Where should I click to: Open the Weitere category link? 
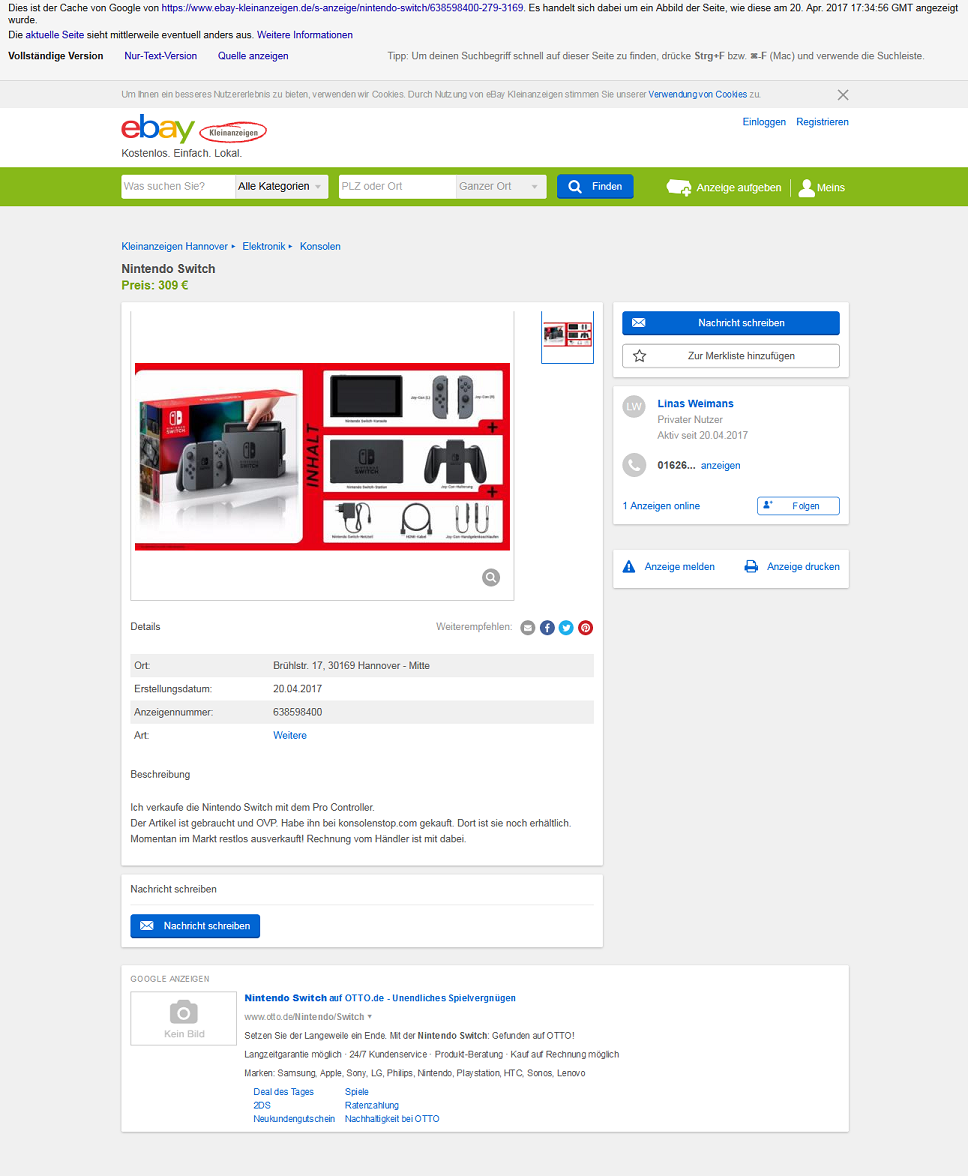coord(290,736)
